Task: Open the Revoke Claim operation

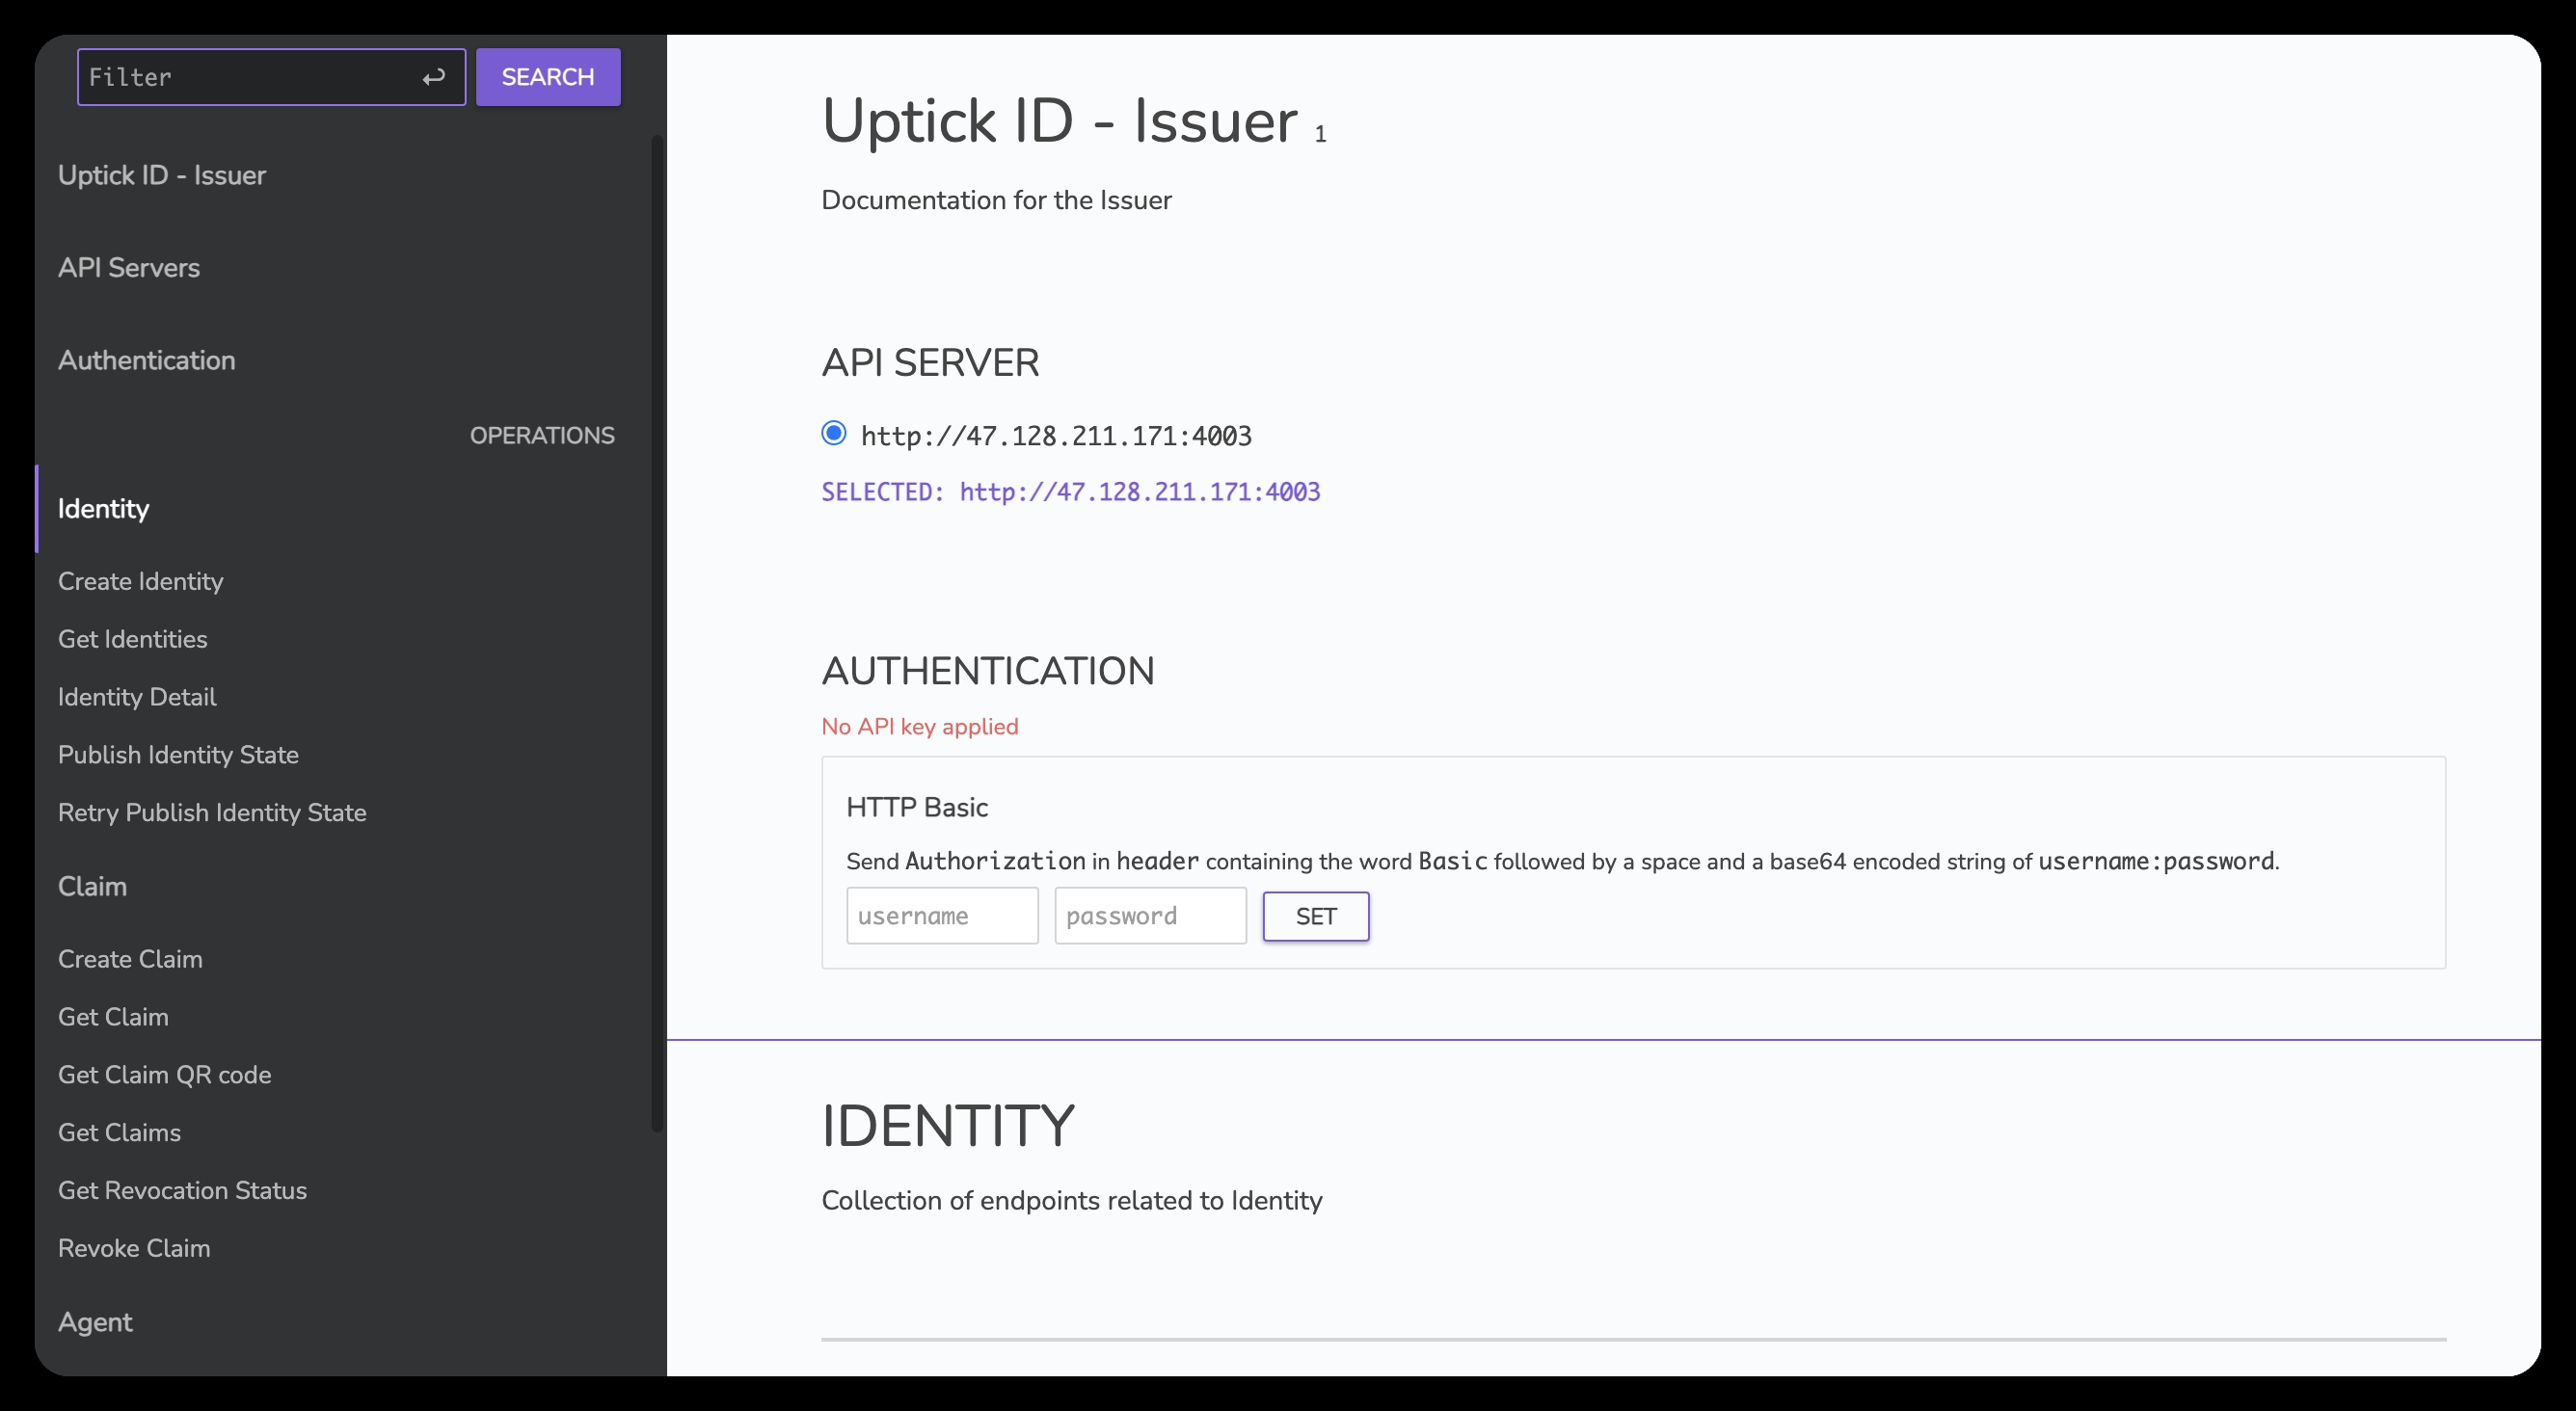Action: (x=134, y=1249)
